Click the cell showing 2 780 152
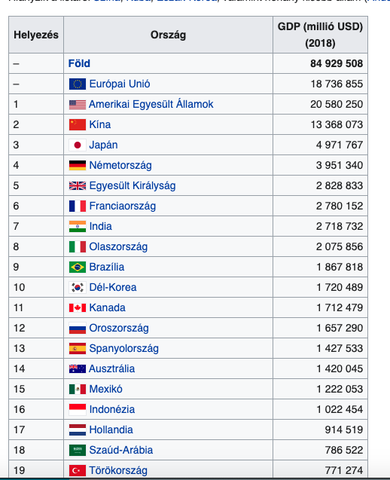This screenshot has height=480, width=390. pyautogui.click(x=320, y=206)
